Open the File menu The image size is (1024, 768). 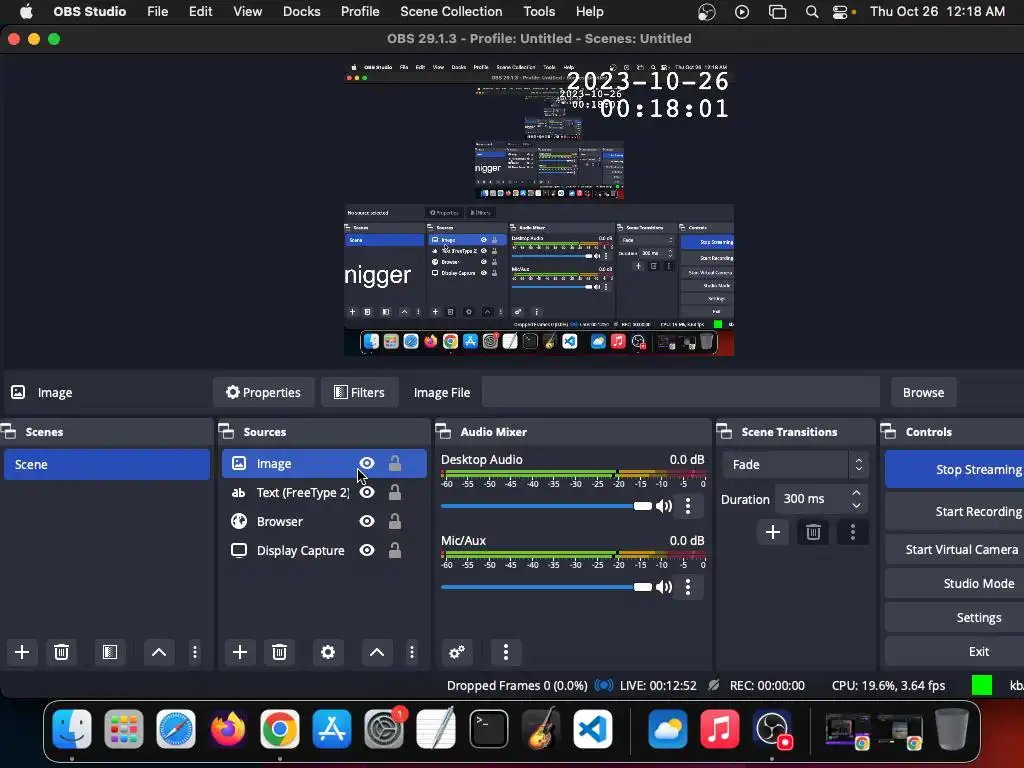[x=157, y=11]
